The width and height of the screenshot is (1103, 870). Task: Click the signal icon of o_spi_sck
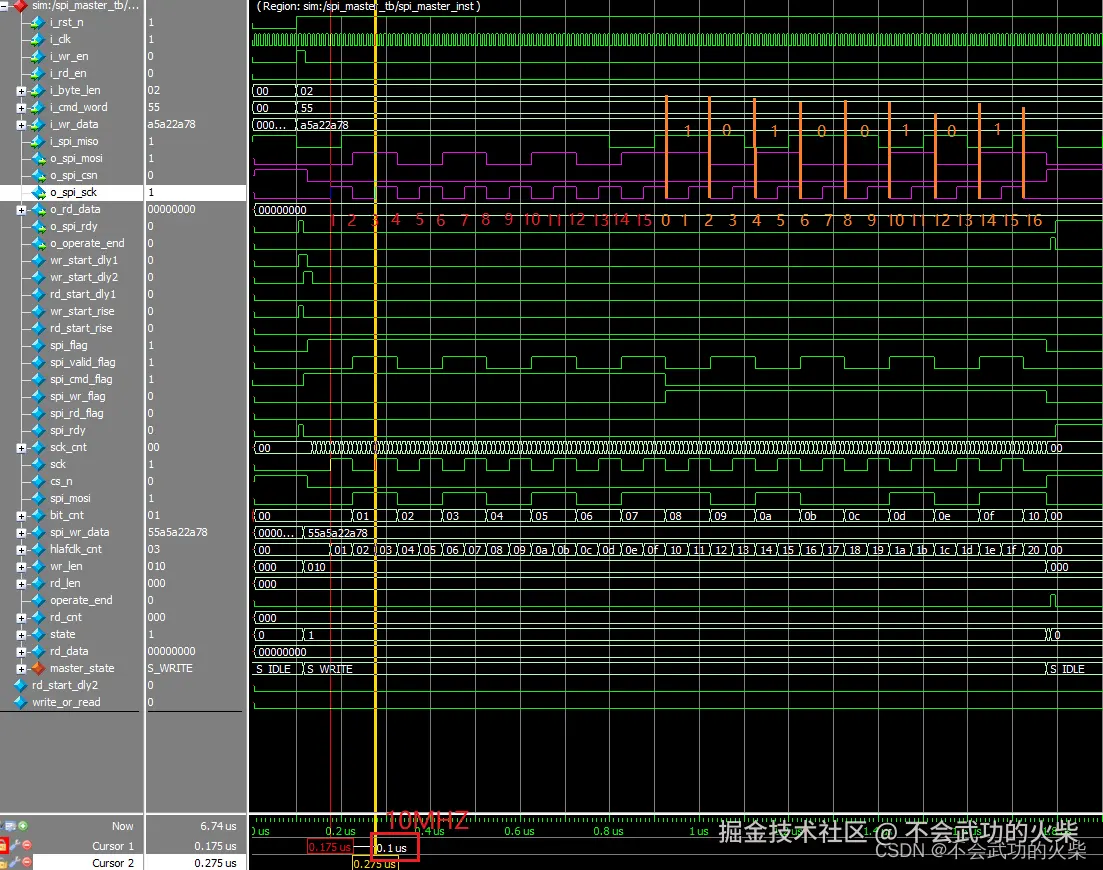tap(38, 192)
